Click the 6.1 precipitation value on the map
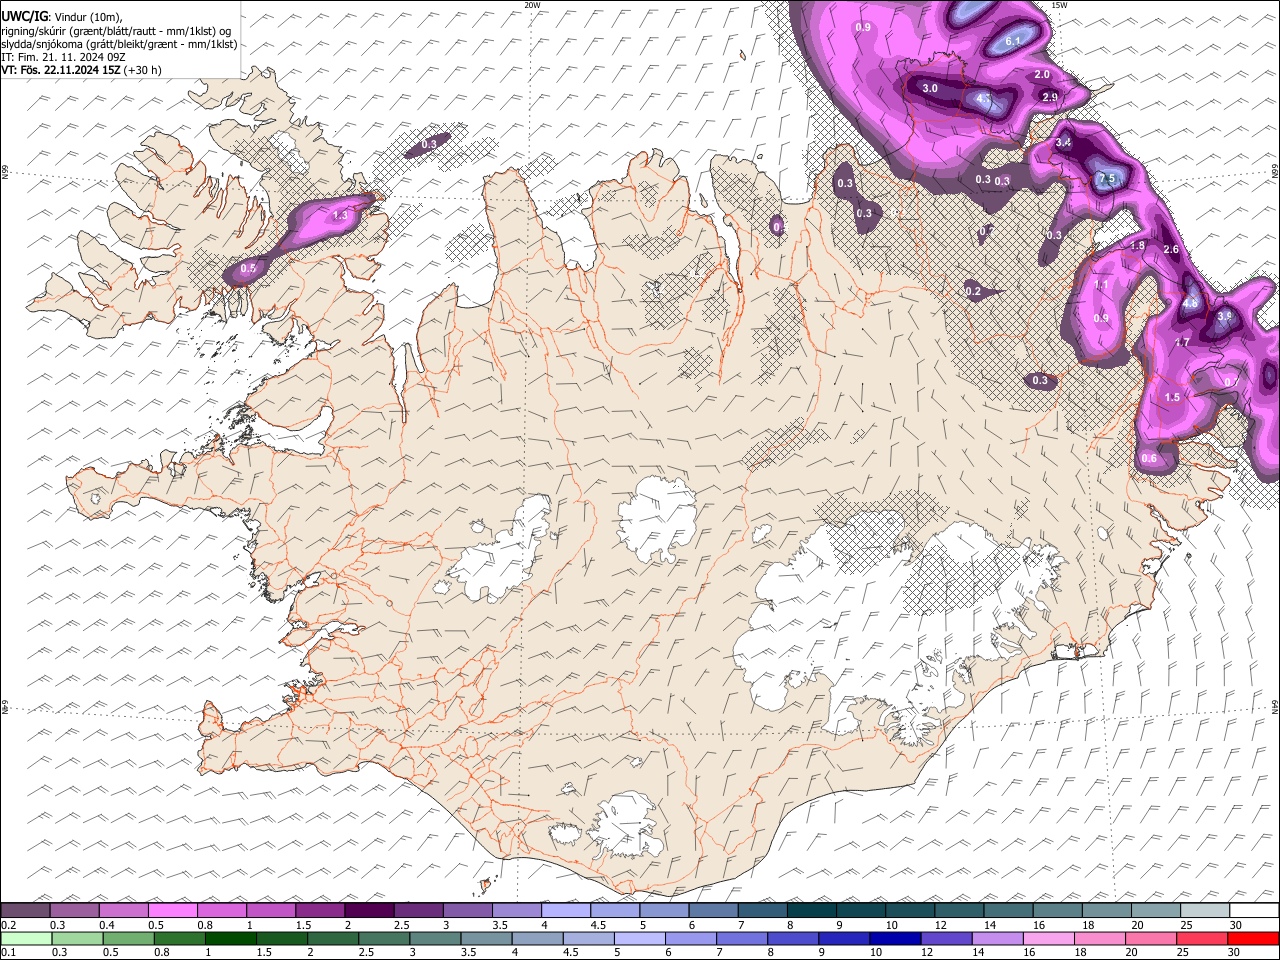Screen dimensions: 1280x960 point(1012,41)
